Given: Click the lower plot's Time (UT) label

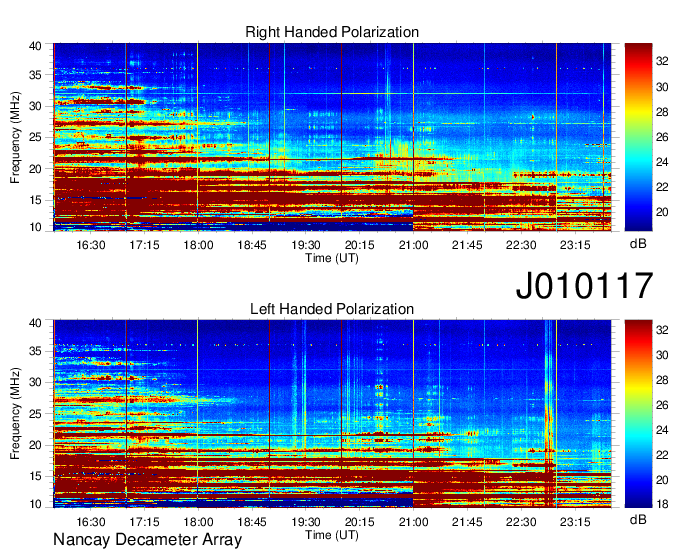Looking at the screenshot, I should click(x=332, y=535).
